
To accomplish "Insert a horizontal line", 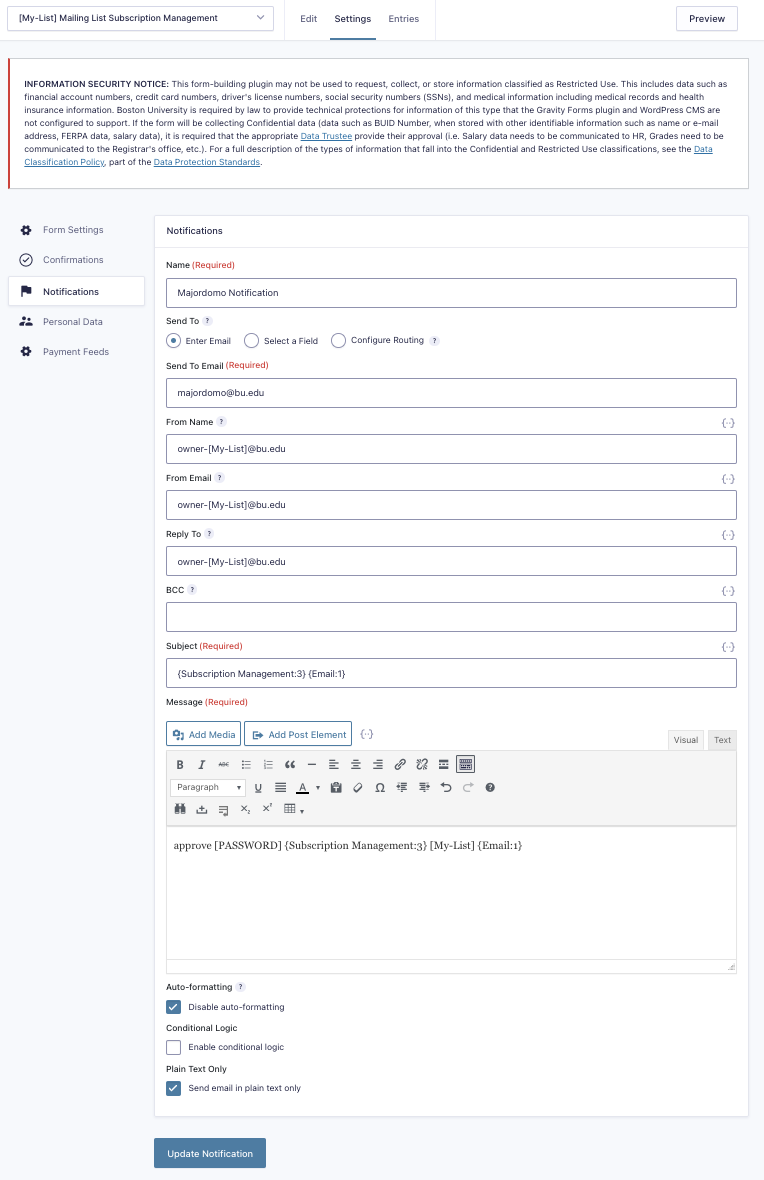I will tap(312, 765).
